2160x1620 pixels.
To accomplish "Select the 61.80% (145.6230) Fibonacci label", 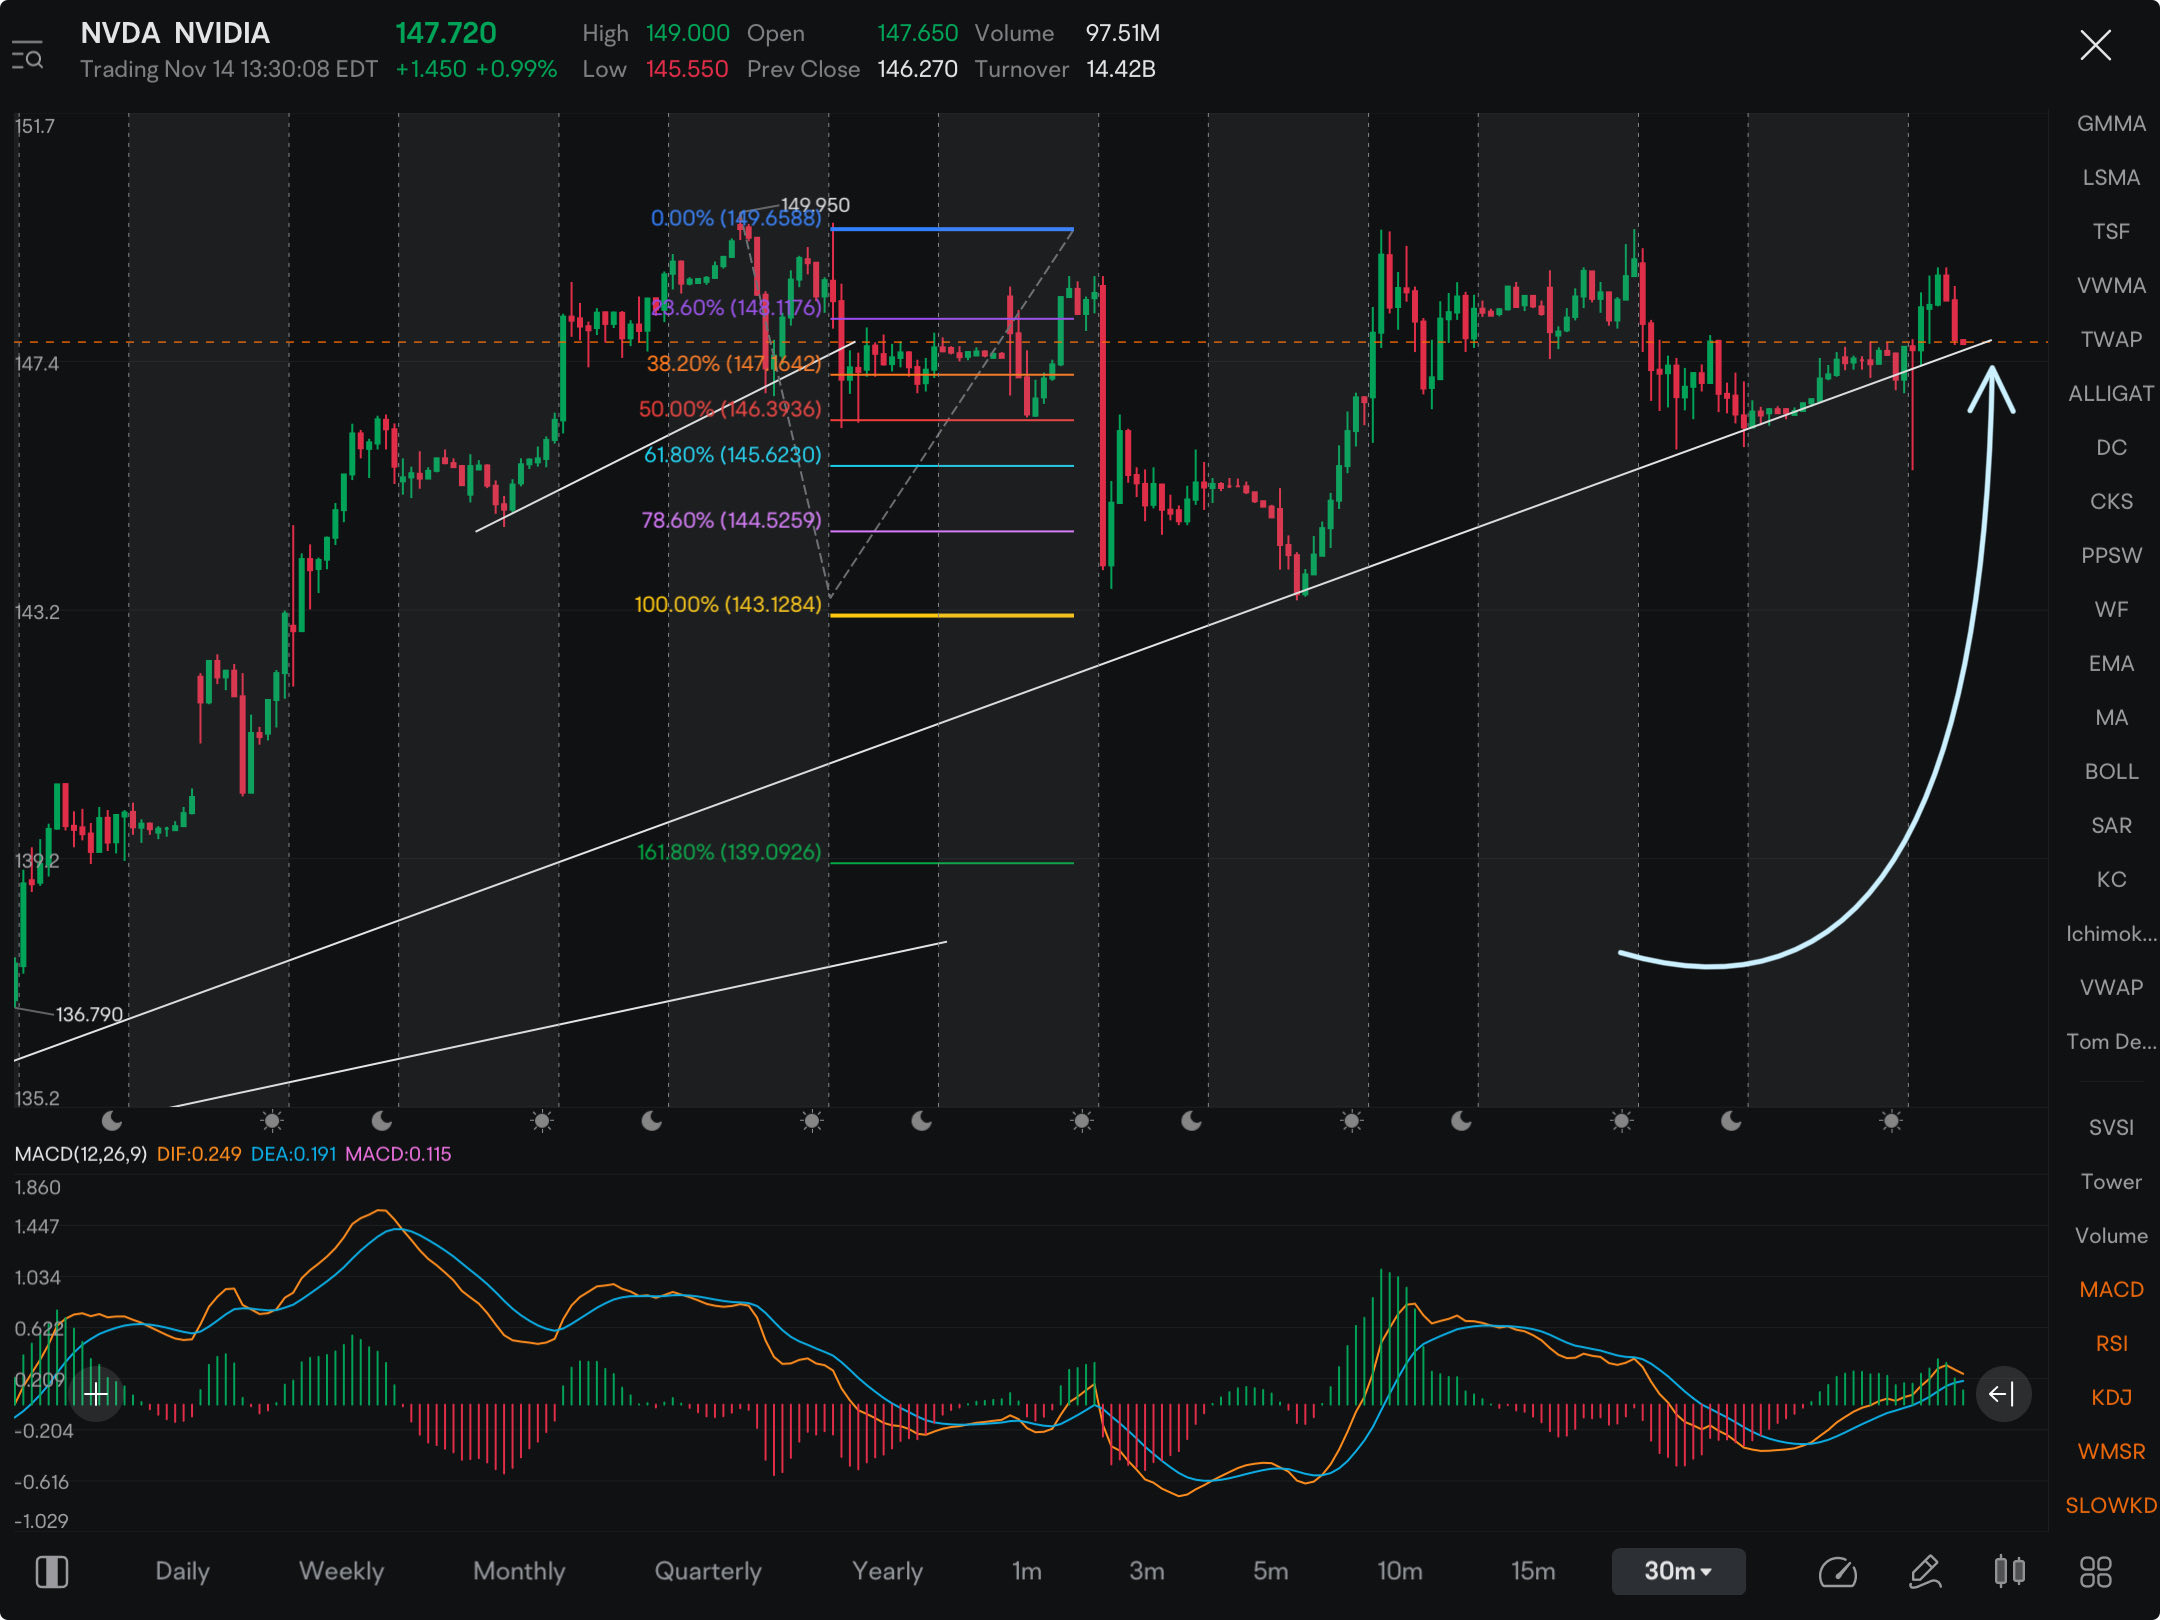I will tap(732, 455).
